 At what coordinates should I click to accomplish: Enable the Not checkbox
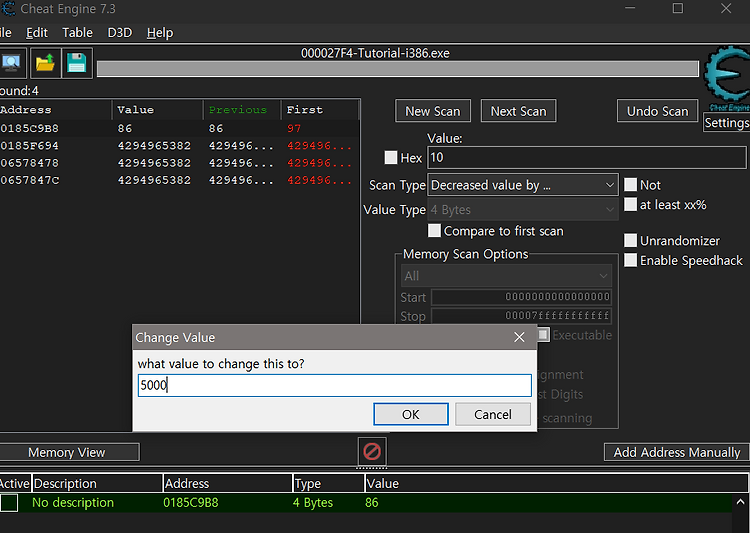coord(630,185)
